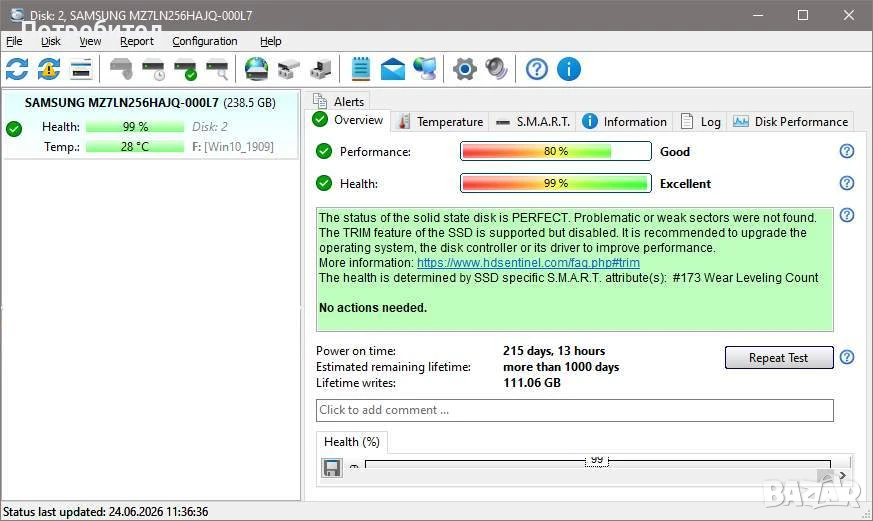The image size is (873, 521).
Task: Click the help icon beside status text box
Action: click(x=846, y=215)
